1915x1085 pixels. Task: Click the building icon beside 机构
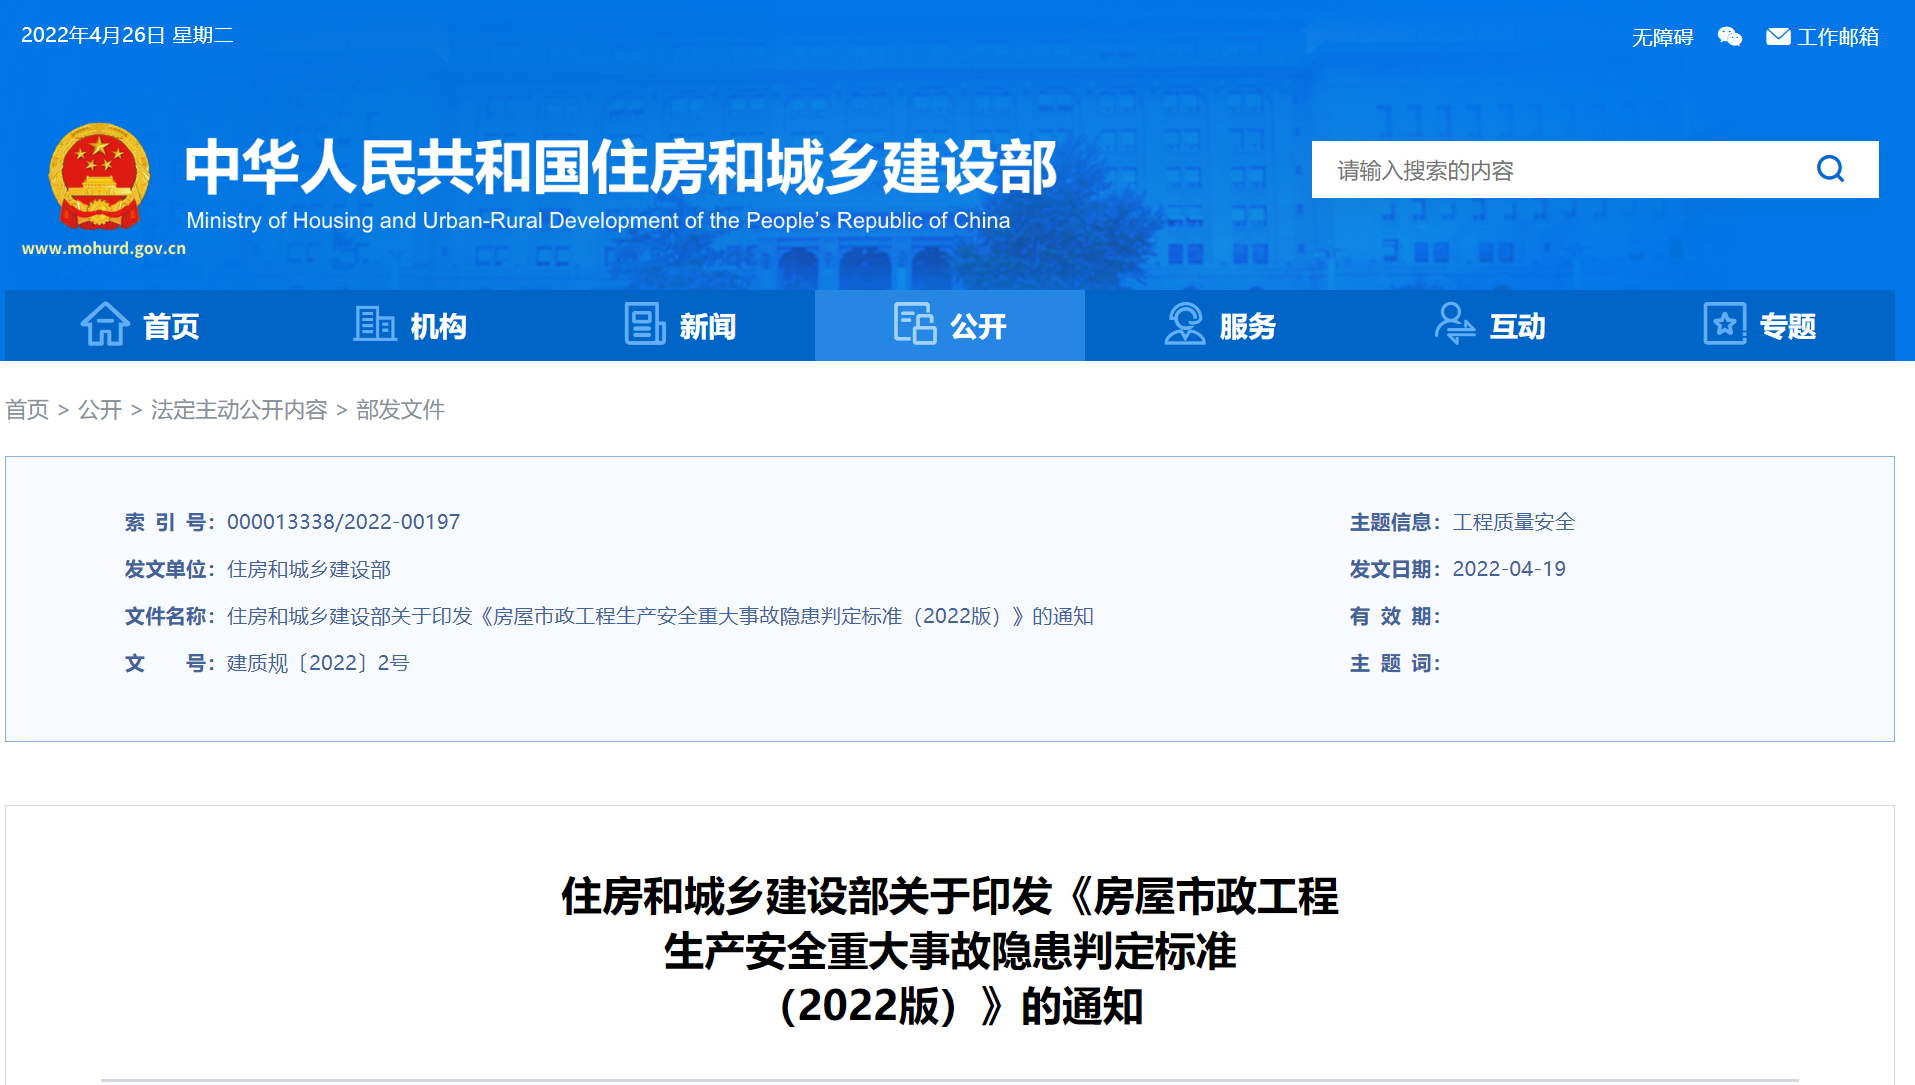tap(375, 324)
